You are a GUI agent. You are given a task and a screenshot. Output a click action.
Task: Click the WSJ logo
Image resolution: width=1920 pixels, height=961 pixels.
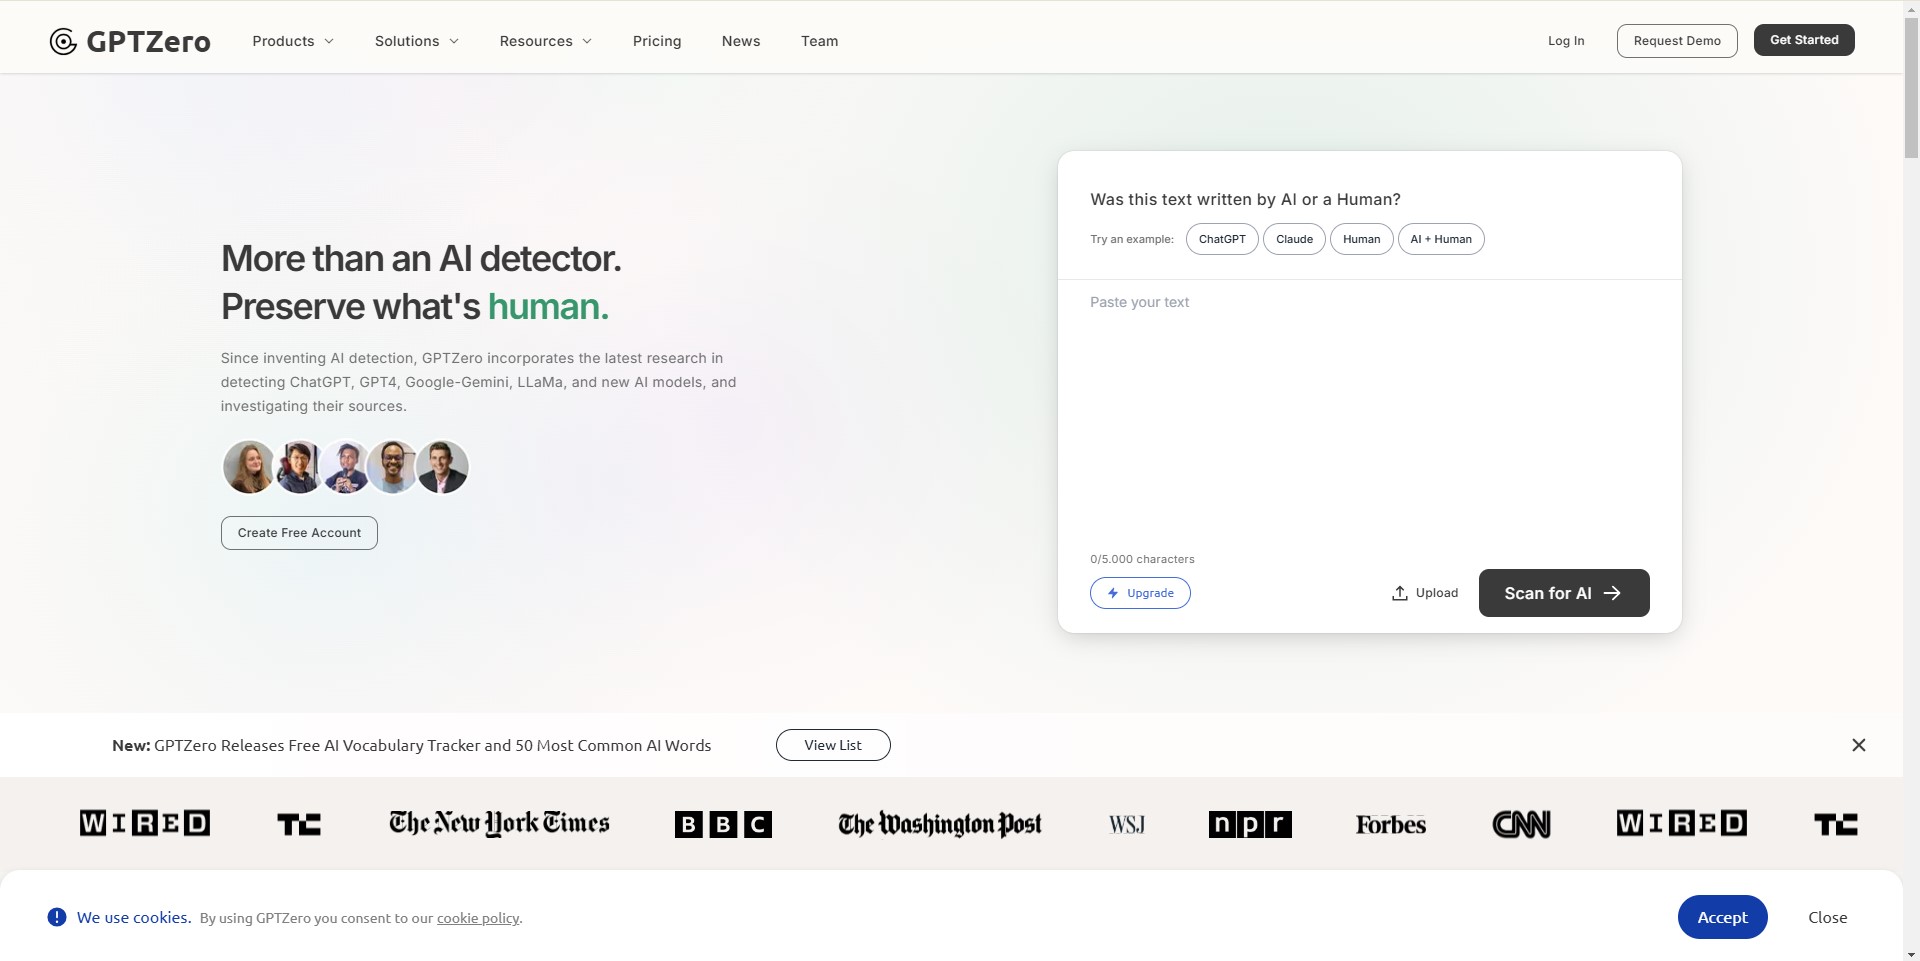tap(1127, 825)
